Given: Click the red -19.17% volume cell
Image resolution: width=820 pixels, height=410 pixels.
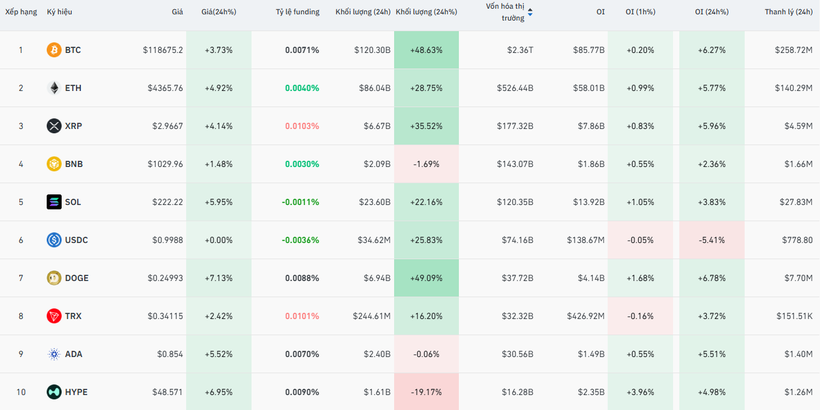Looking at the screenshot, I should pyautogui.click(x=425, y=392).
